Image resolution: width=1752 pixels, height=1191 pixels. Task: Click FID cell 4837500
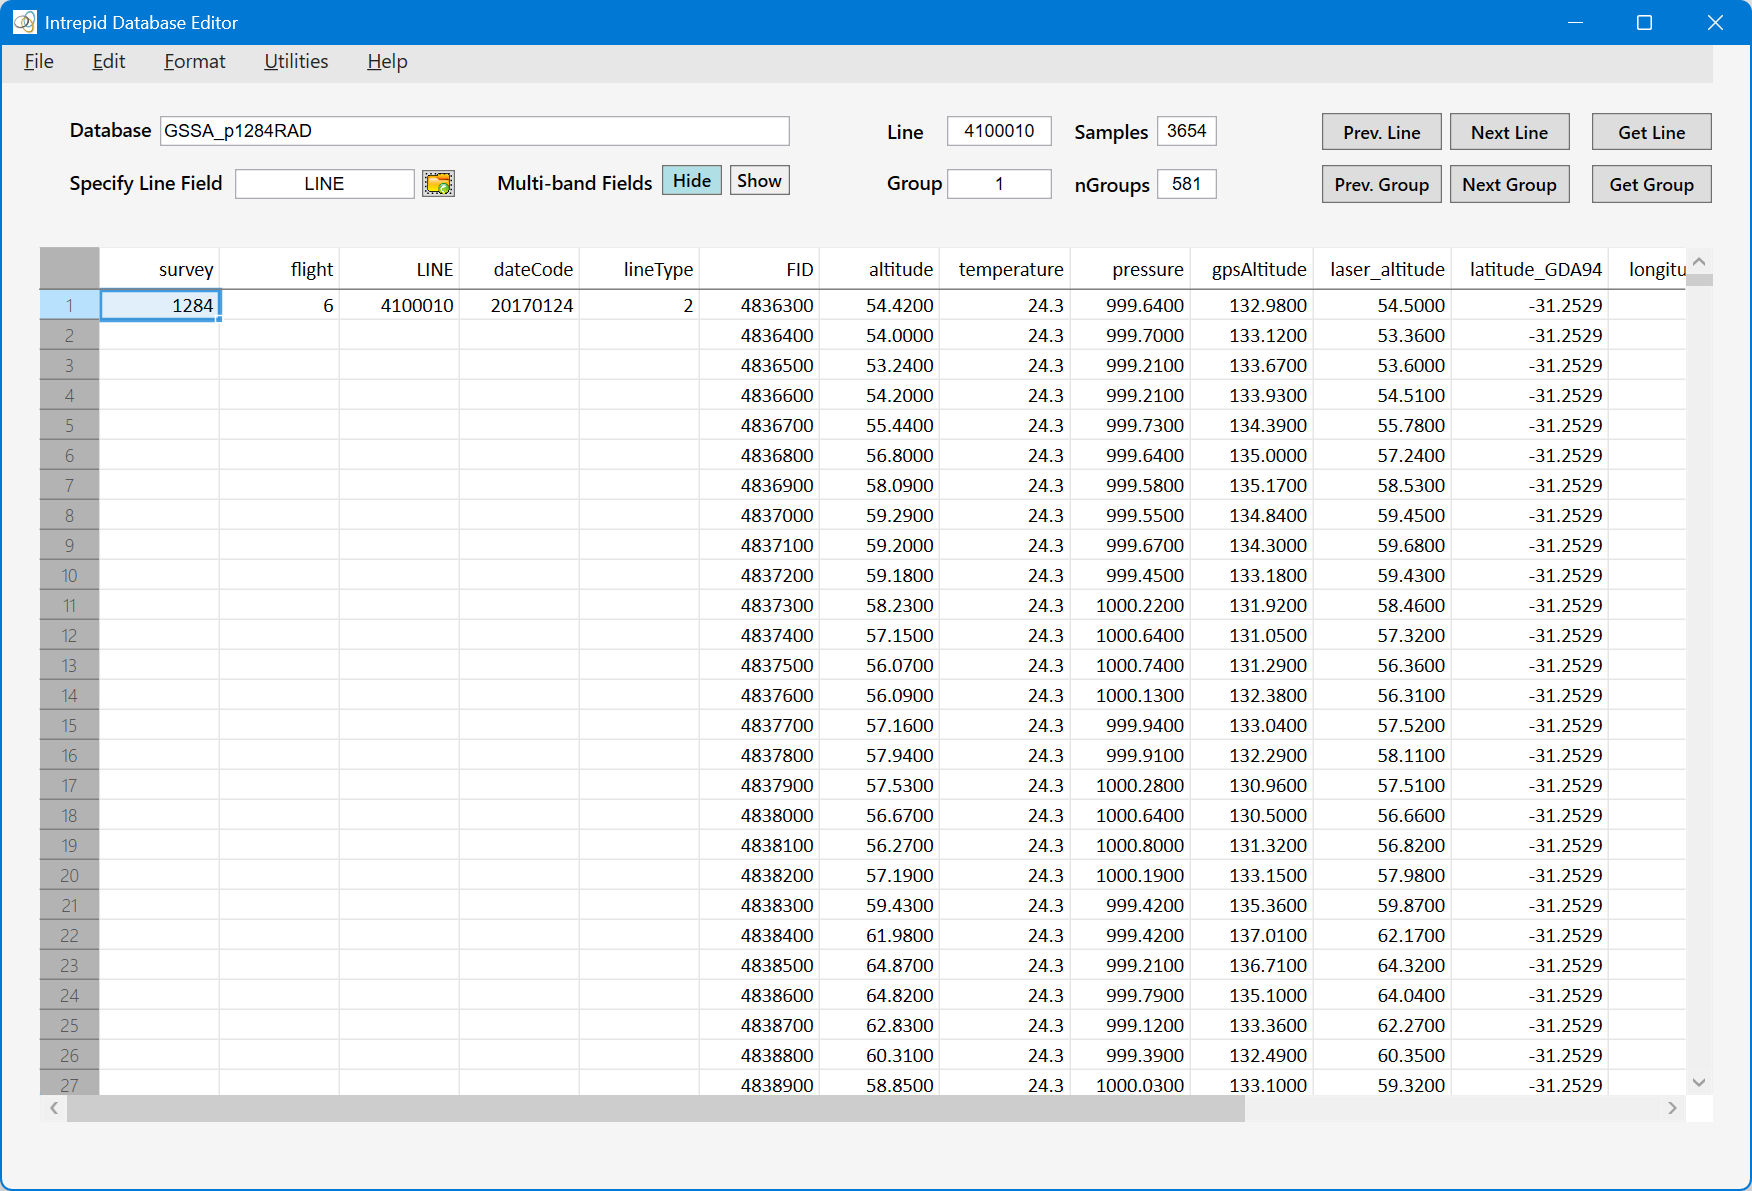pyautogui.click(x=760, y=665)
